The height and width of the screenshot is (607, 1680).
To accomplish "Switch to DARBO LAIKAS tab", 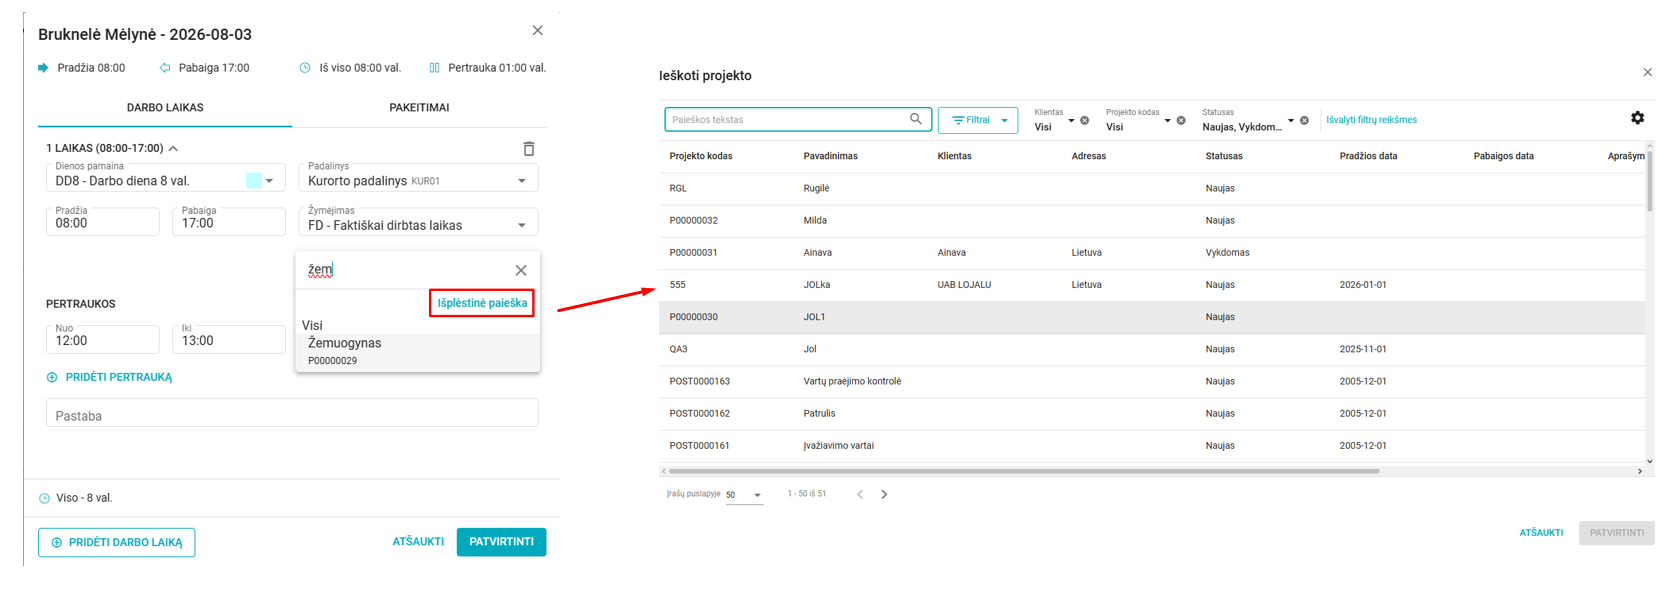I will click(165, 107).
